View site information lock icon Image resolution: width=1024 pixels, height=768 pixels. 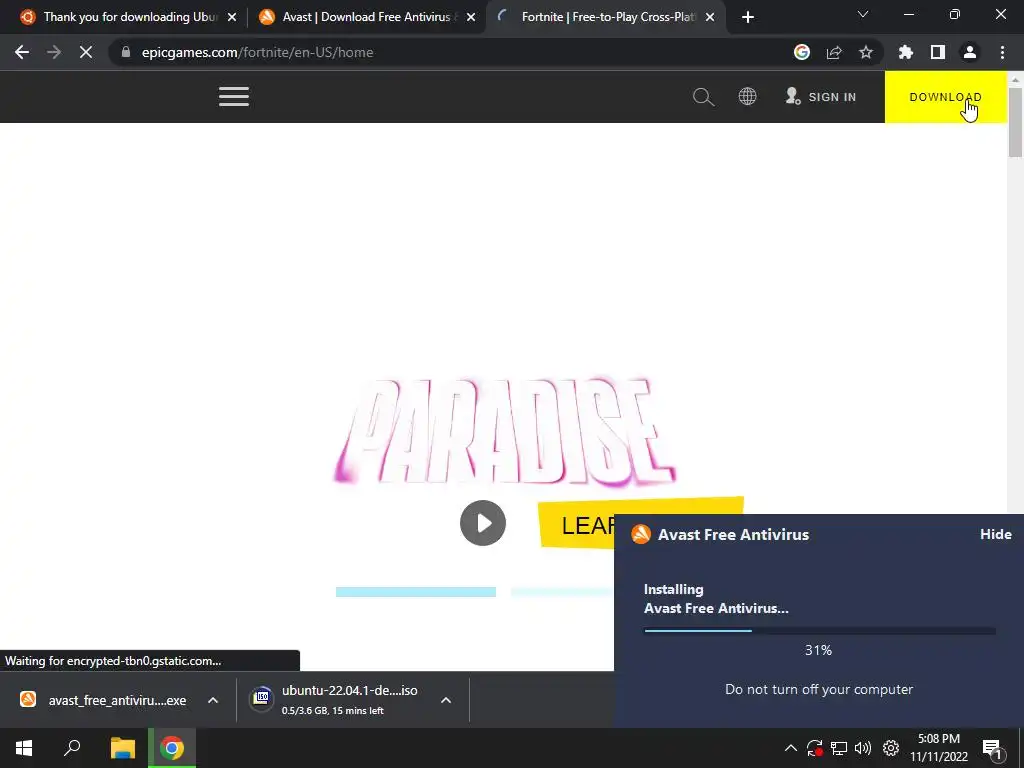point(126,52)
